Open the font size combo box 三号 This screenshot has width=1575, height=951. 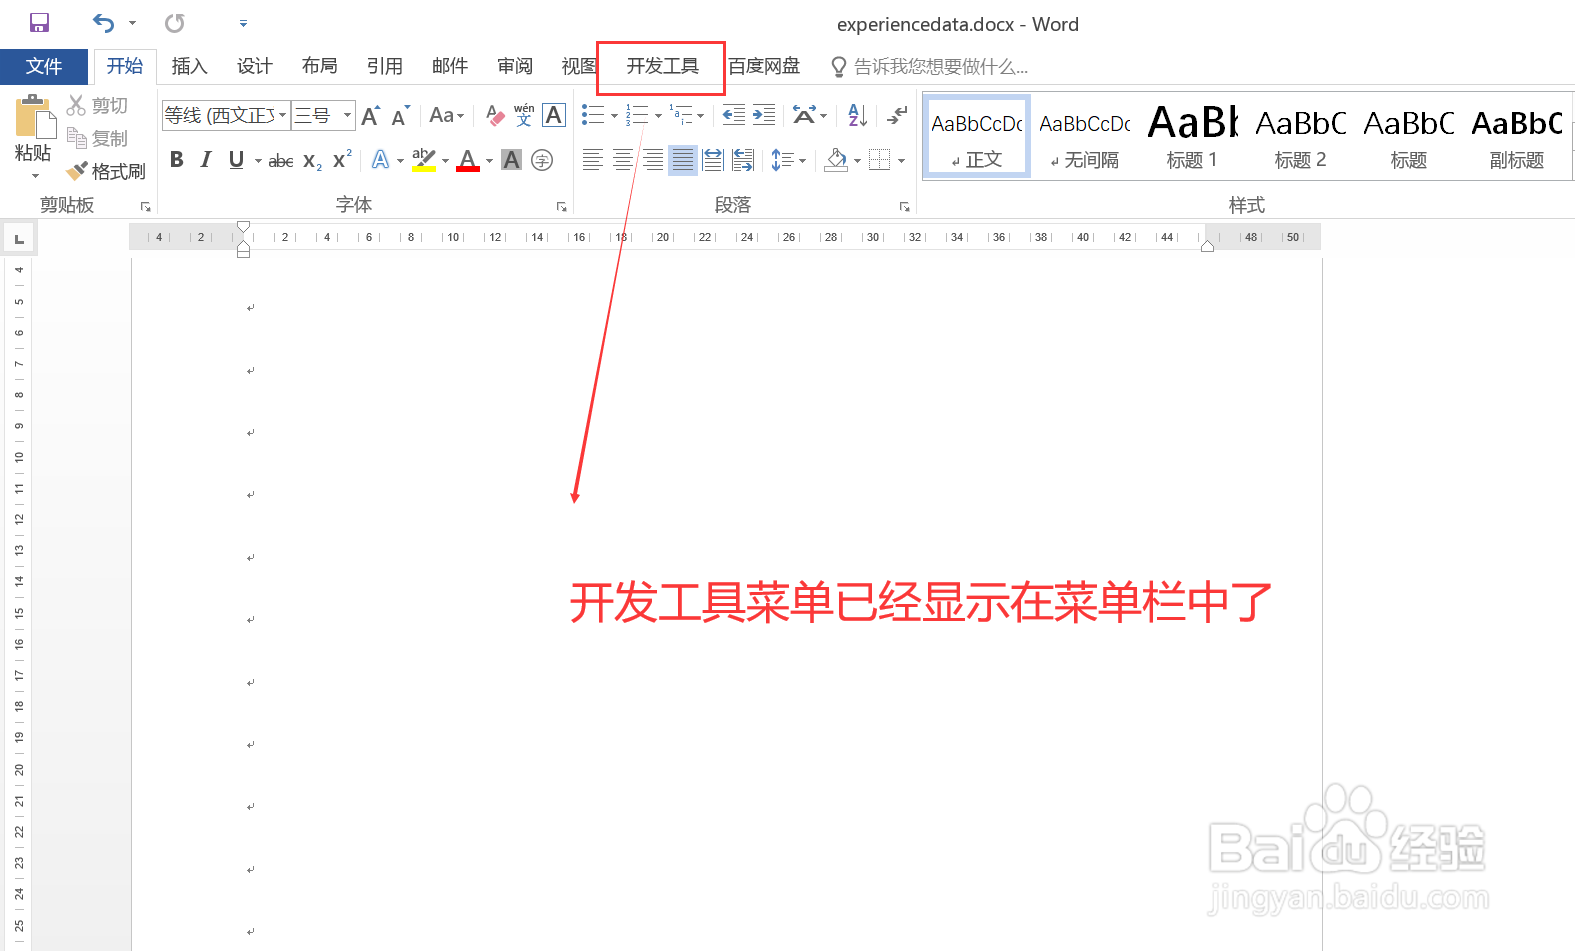point(323,116)
